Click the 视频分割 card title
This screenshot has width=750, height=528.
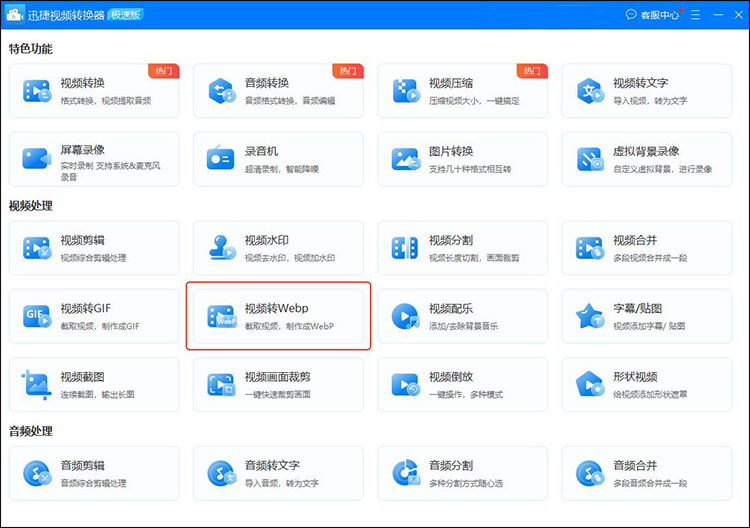tap(451, 240)
